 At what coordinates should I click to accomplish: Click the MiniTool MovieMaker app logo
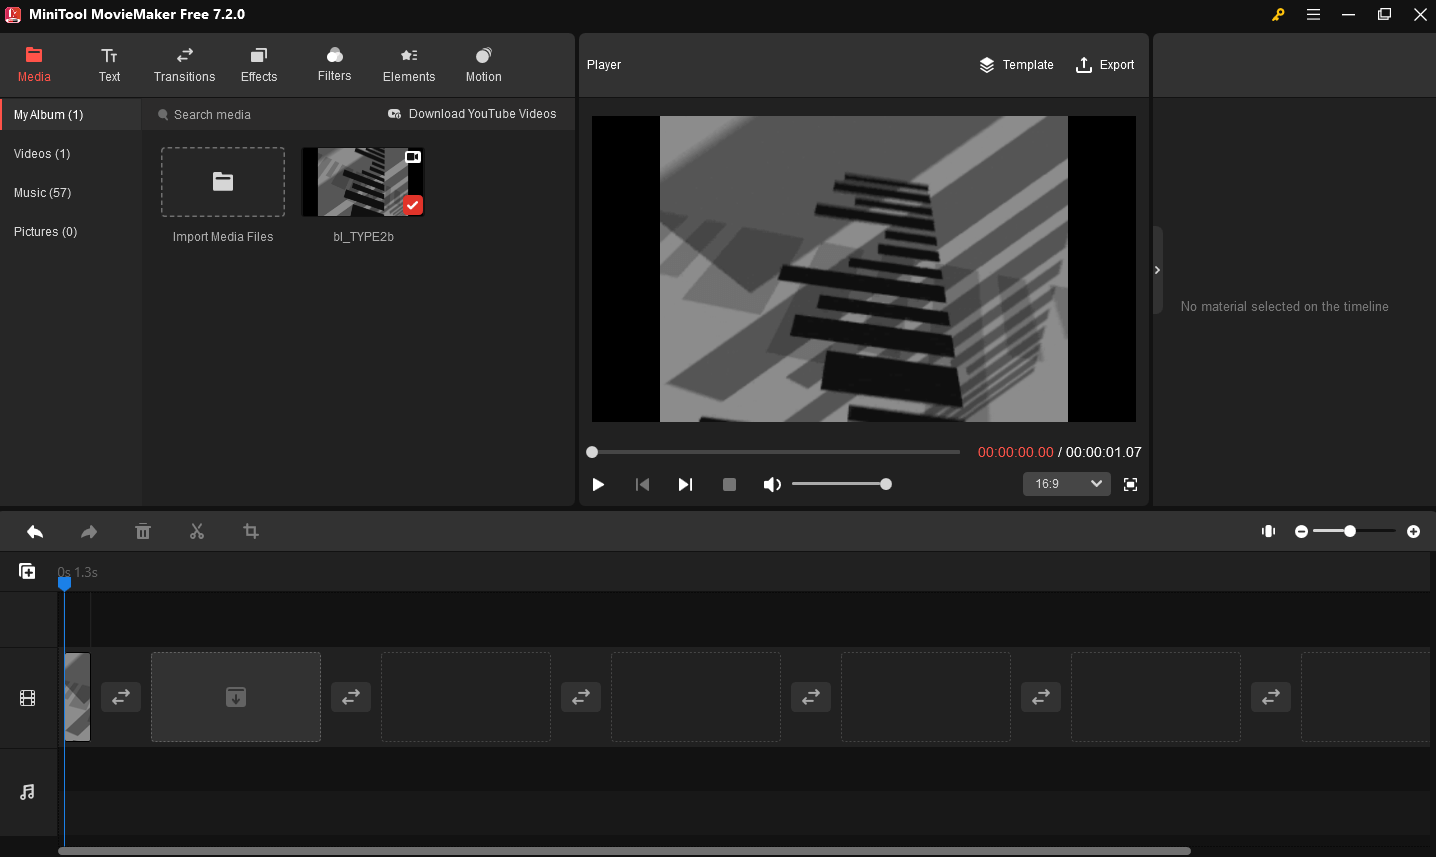(x=13, y=14)
